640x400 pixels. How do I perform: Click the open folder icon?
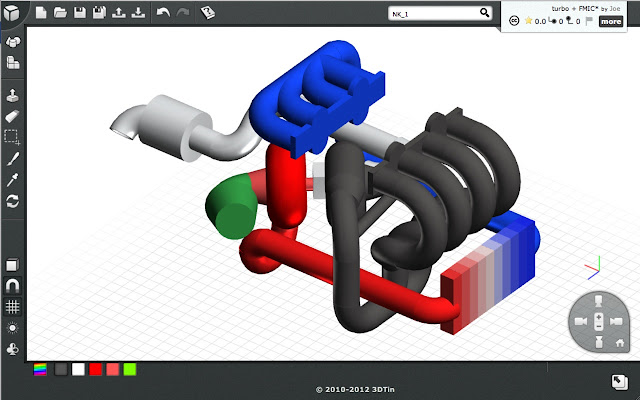[60, 13]
